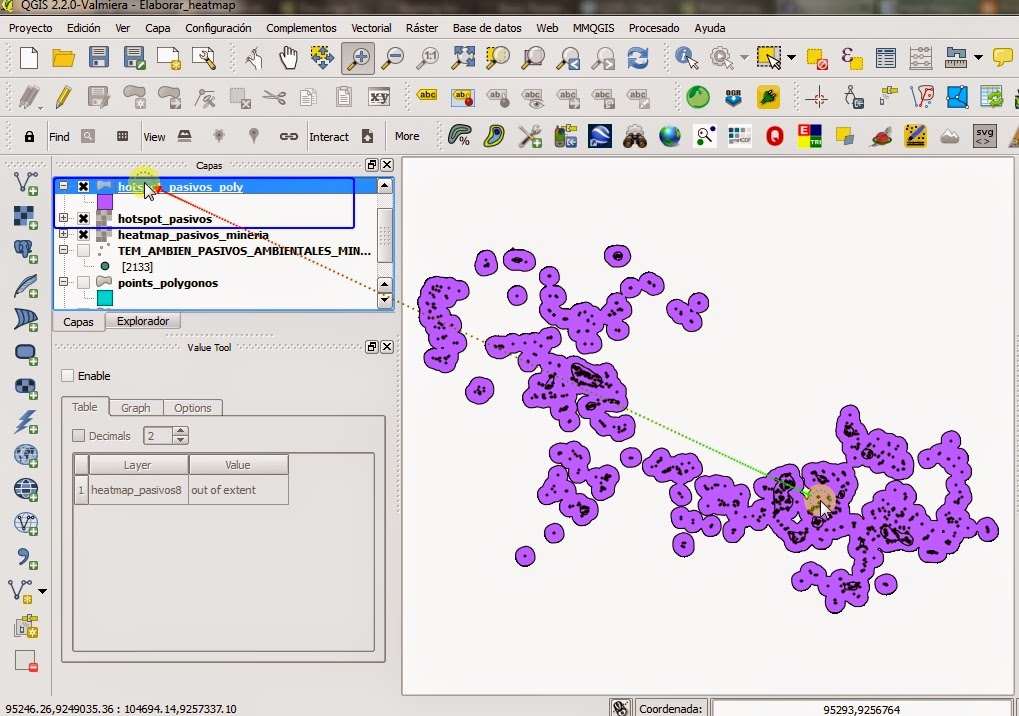Collapse the points_polygonos layer tree
Image resolution: width=1019 pixels, height=716 pixels.
(63, 282)
